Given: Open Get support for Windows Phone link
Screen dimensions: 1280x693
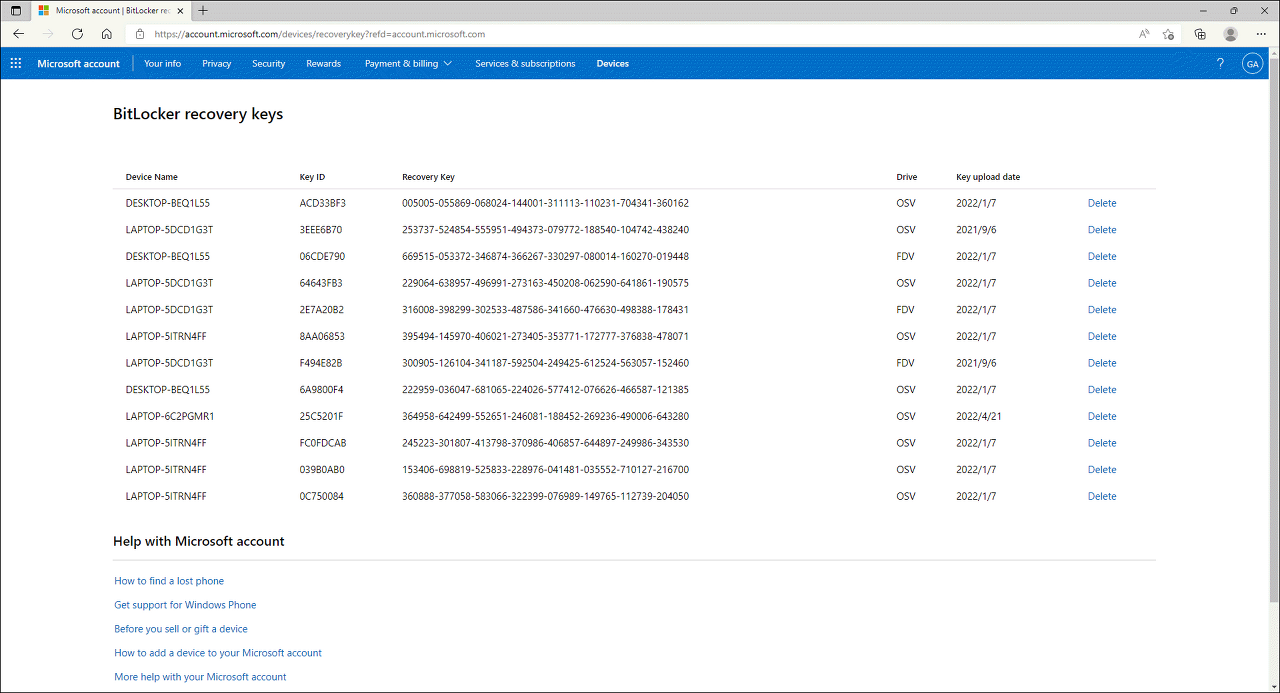Looking at the screenshot, I should pos(185,605).
